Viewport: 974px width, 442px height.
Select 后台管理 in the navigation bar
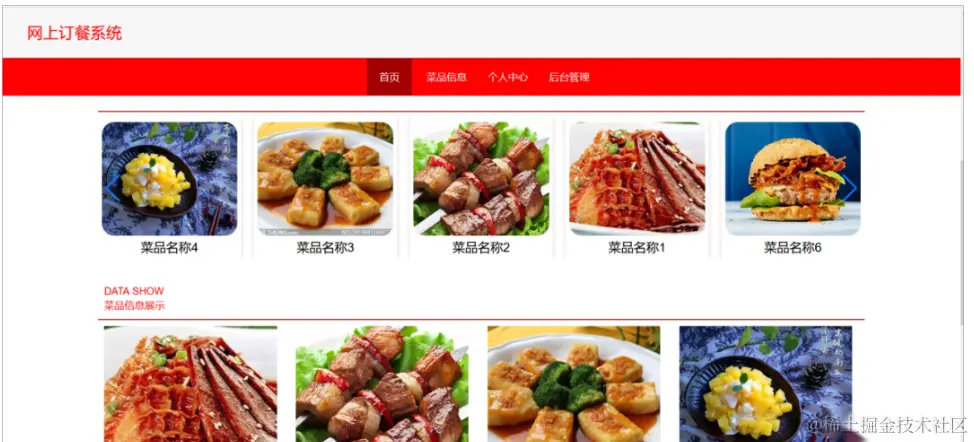pos(568,77)
